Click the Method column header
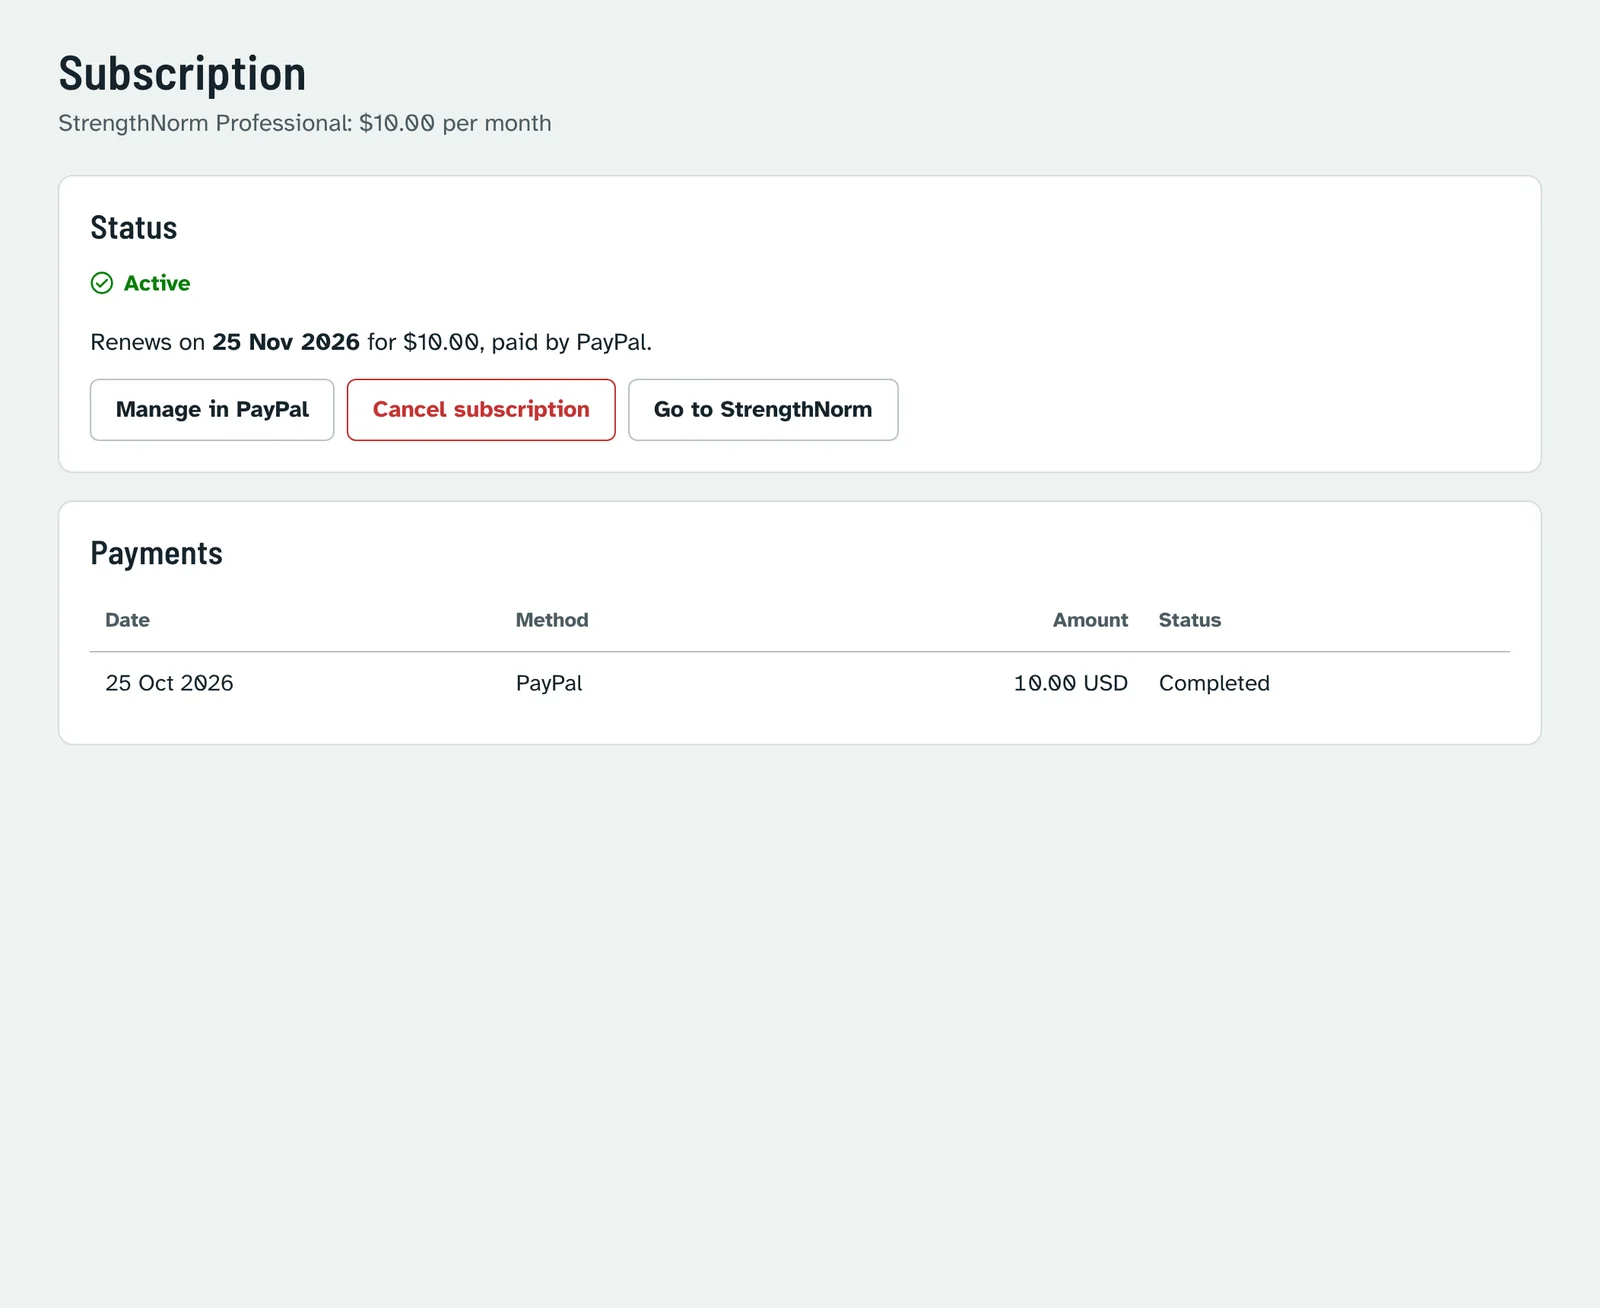The width and height of the screenshot is (1600, 1308). point(552,620)
